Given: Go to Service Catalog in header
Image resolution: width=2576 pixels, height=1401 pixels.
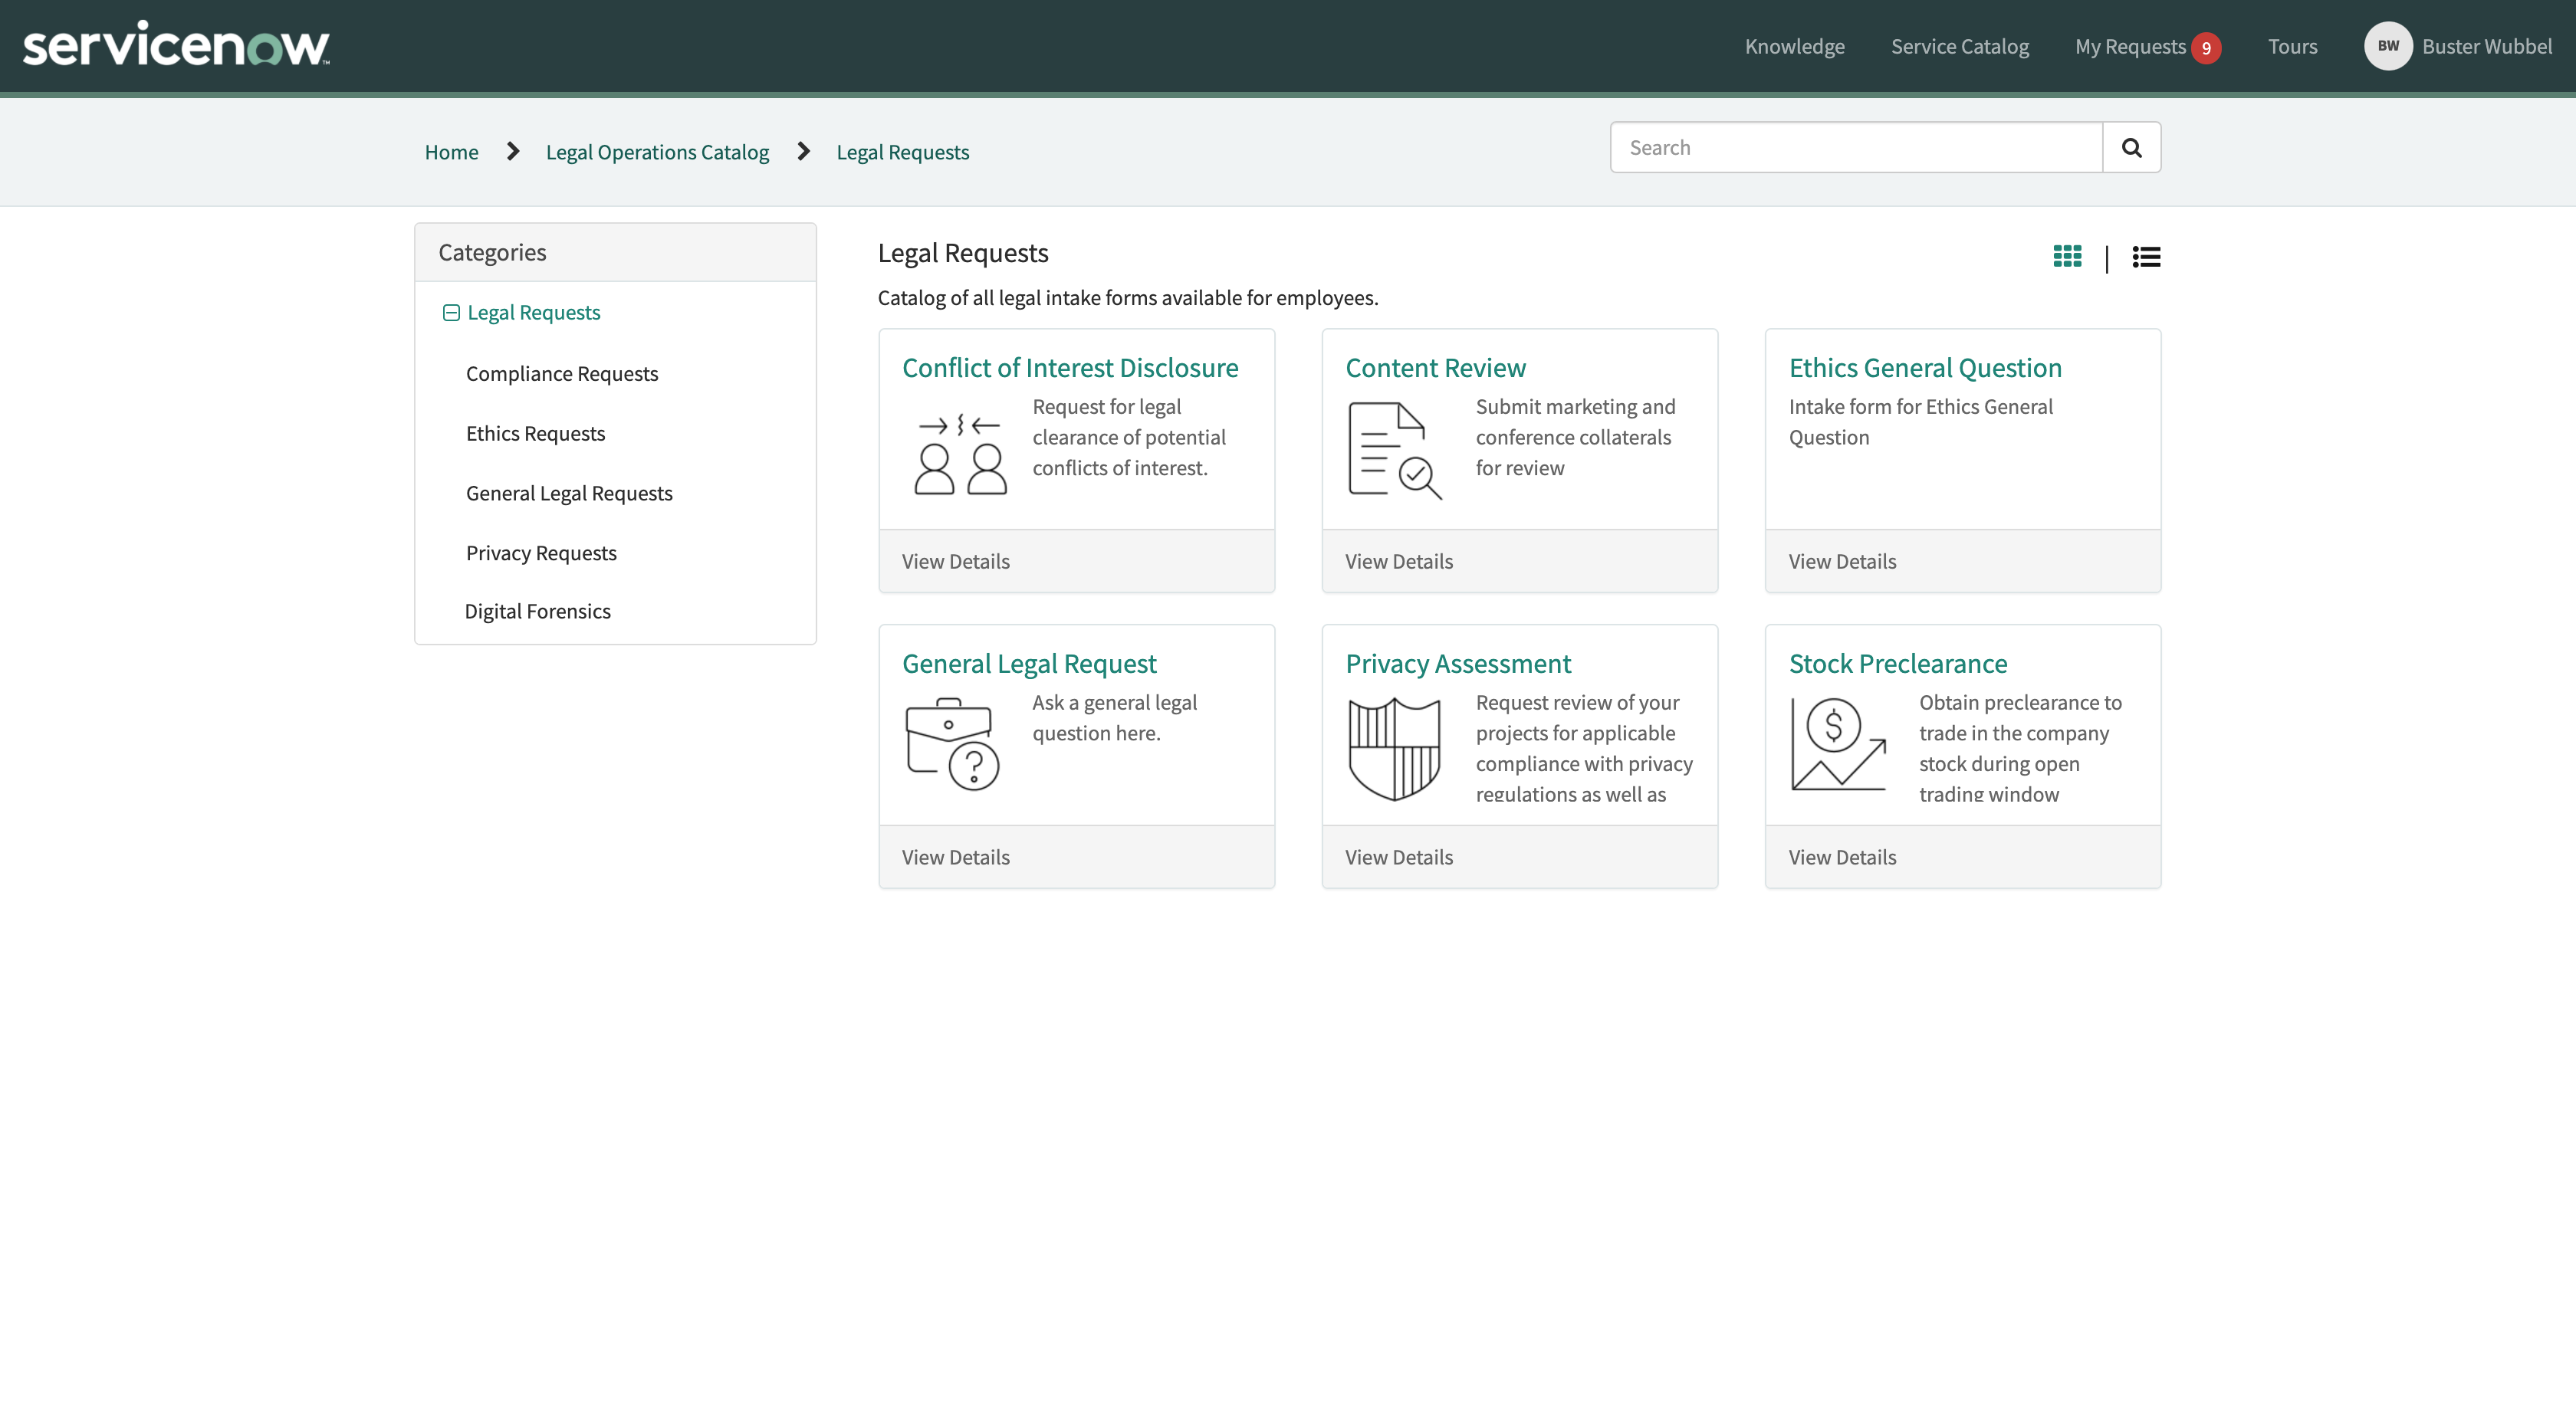Looking at the screenshot, I should [x=1959, y=47].
